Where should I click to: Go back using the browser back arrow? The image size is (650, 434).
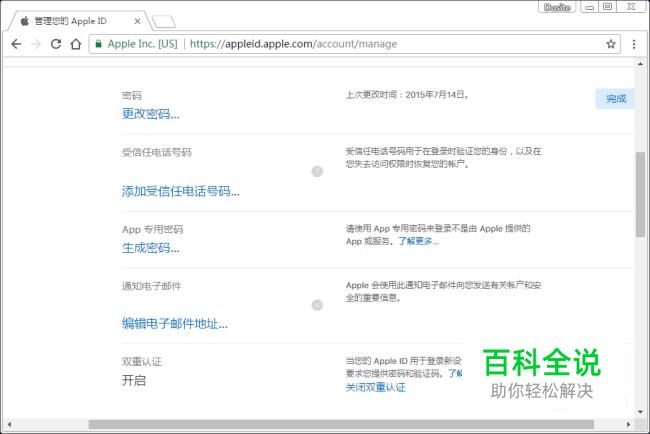coord(16,44)
